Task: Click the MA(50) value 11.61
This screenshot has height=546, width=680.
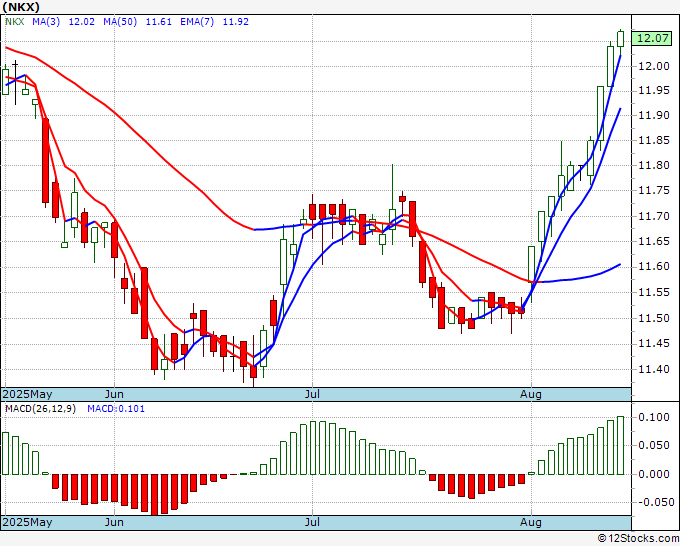Action: (158, 22)
